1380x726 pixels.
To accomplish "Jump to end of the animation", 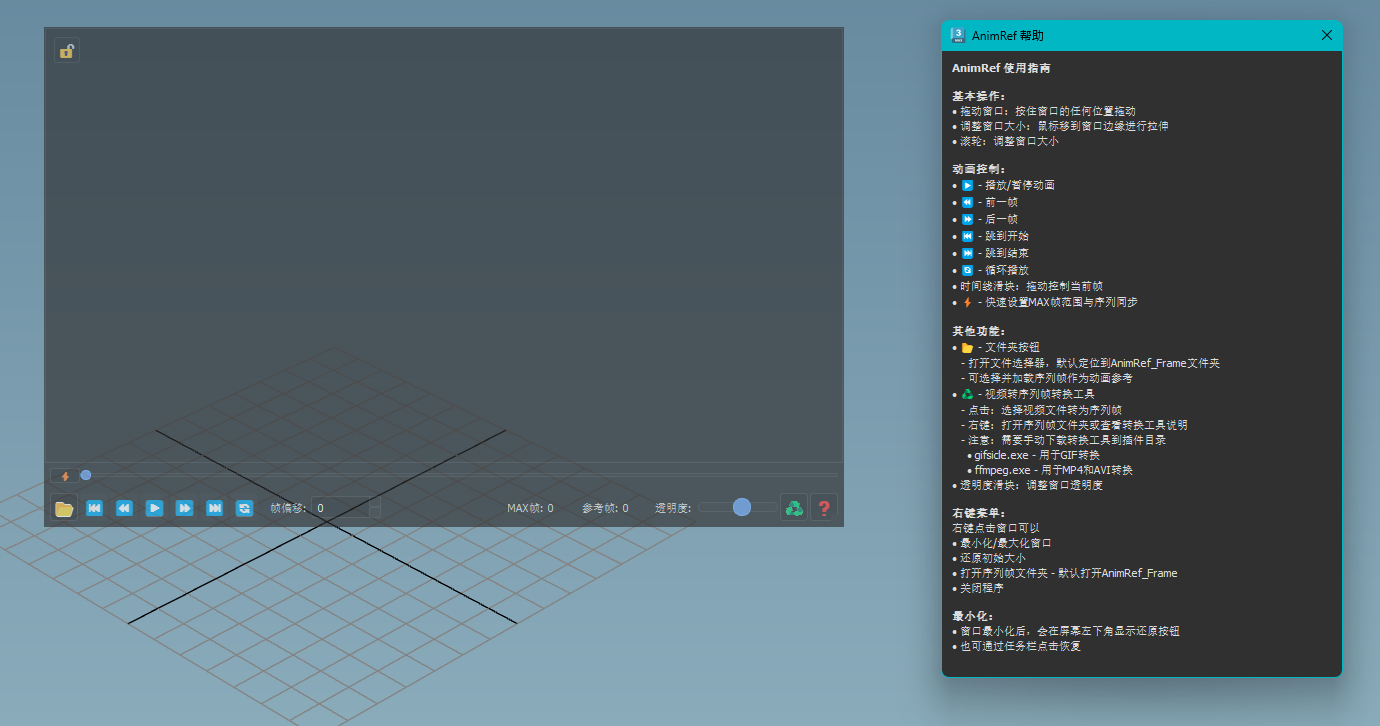I will [x=214, y=508].
